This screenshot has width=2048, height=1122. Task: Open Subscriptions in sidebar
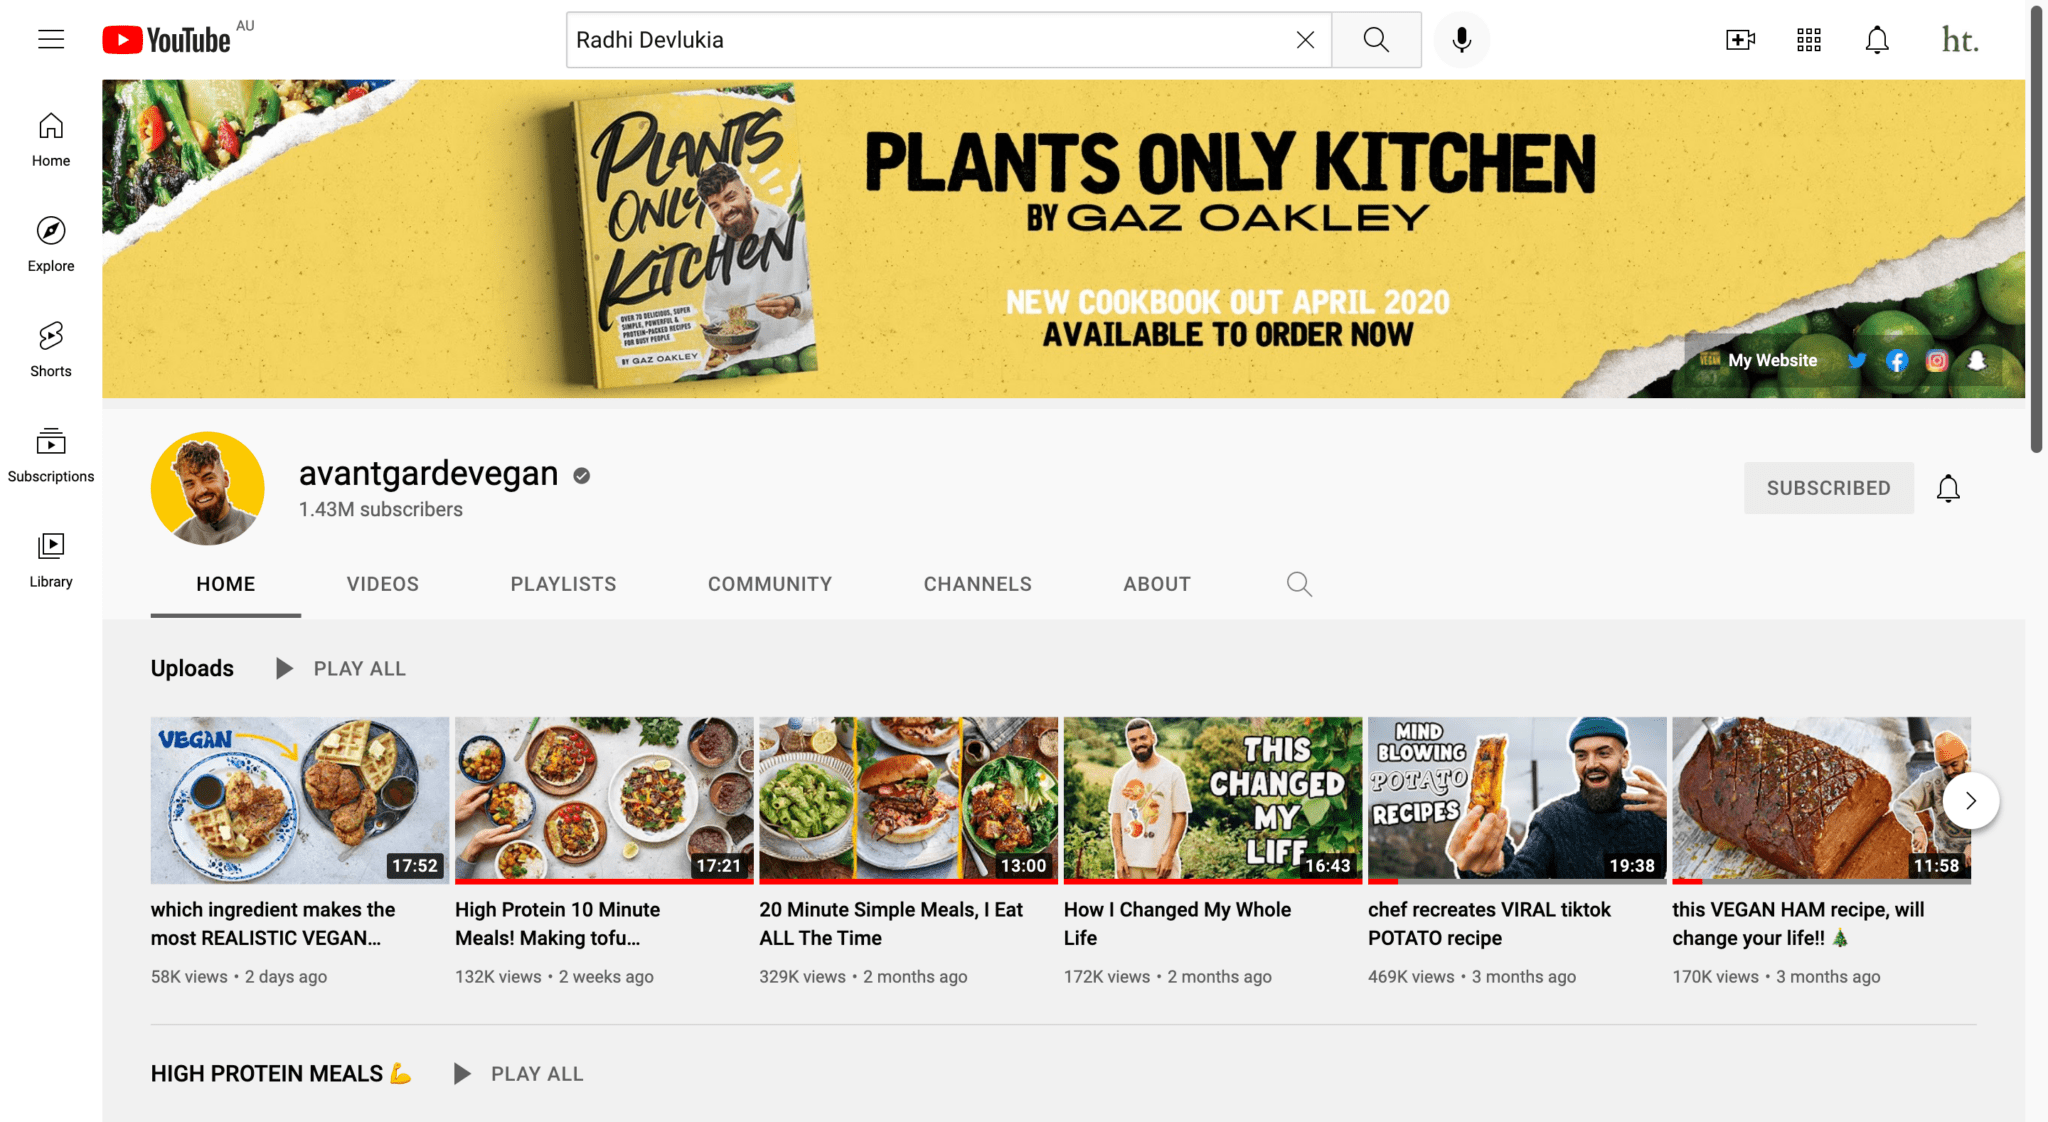(51, 455)
